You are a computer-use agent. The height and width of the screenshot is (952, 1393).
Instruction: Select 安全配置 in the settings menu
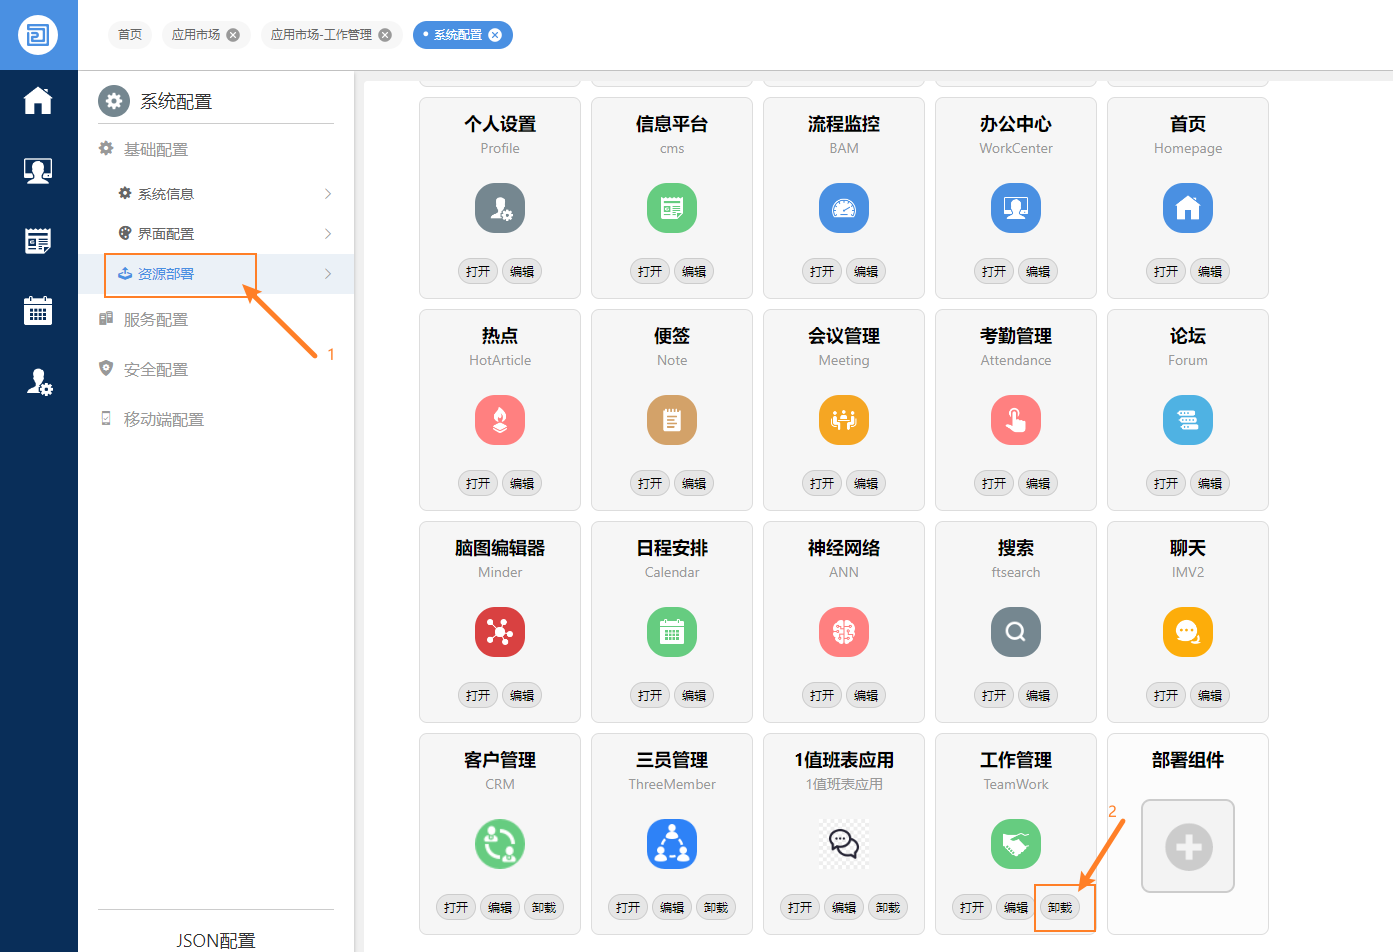[155, 370]
